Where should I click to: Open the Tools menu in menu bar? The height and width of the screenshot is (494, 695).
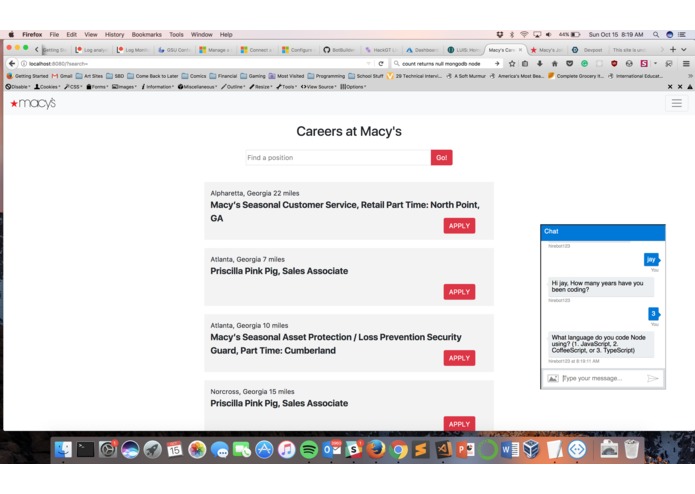click(x=176, y=35)
